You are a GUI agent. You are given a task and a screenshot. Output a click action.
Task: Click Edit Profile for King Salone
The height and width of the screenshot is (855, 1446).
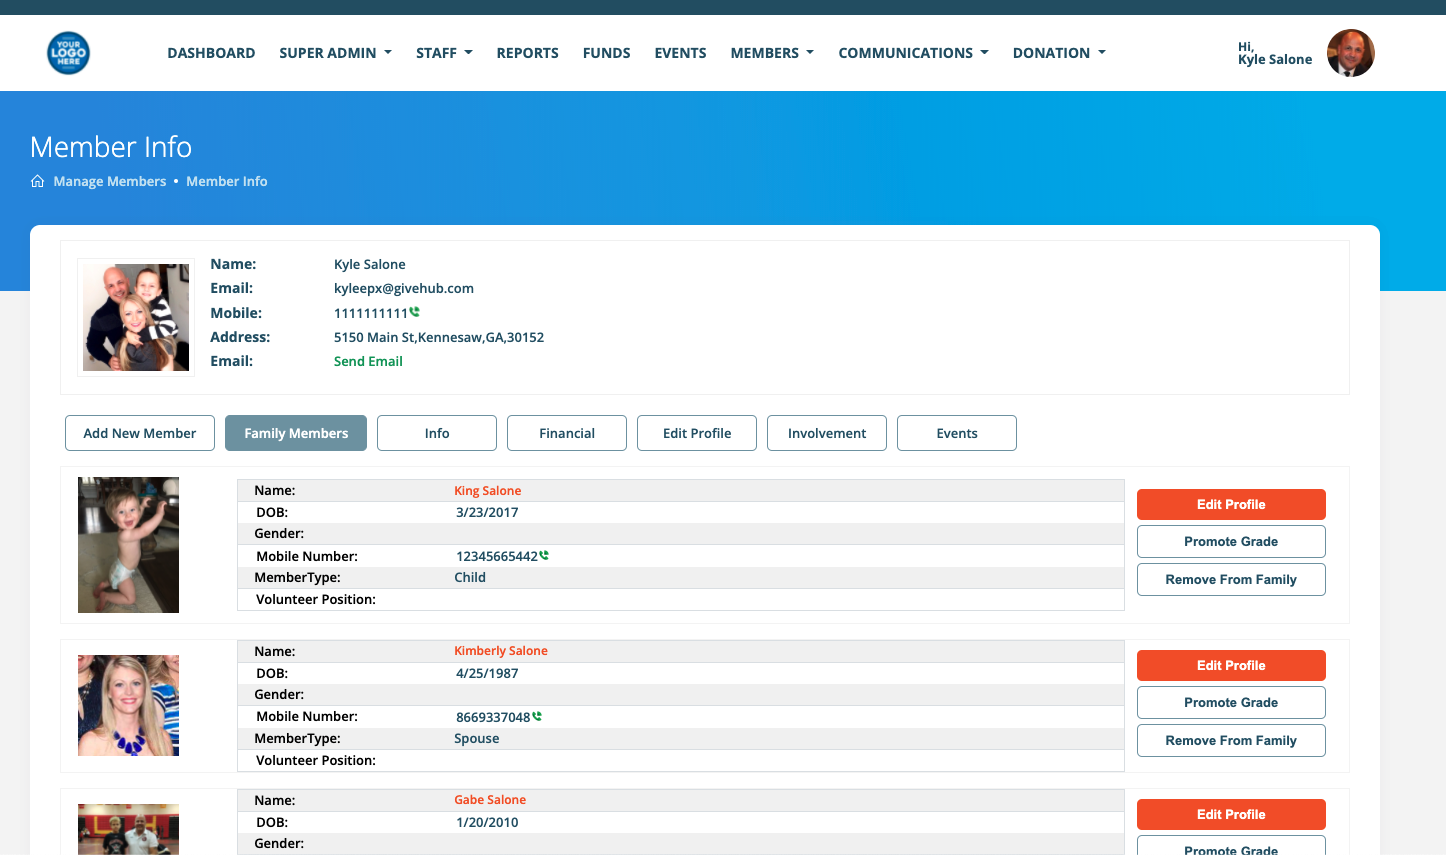tap(1231, 504)
